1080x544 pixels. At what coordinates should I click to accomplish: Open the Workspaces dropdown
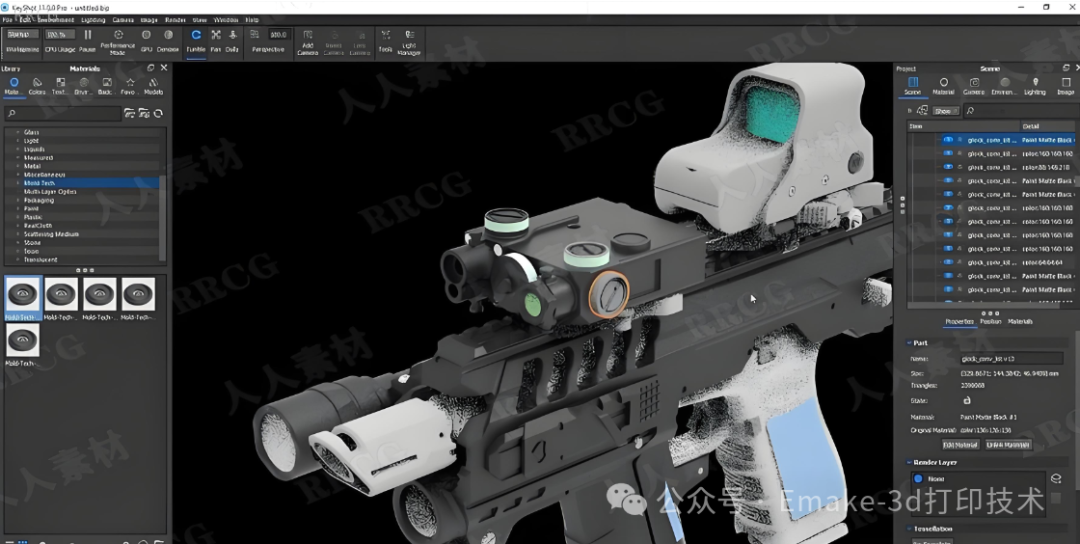pos(22,34)
